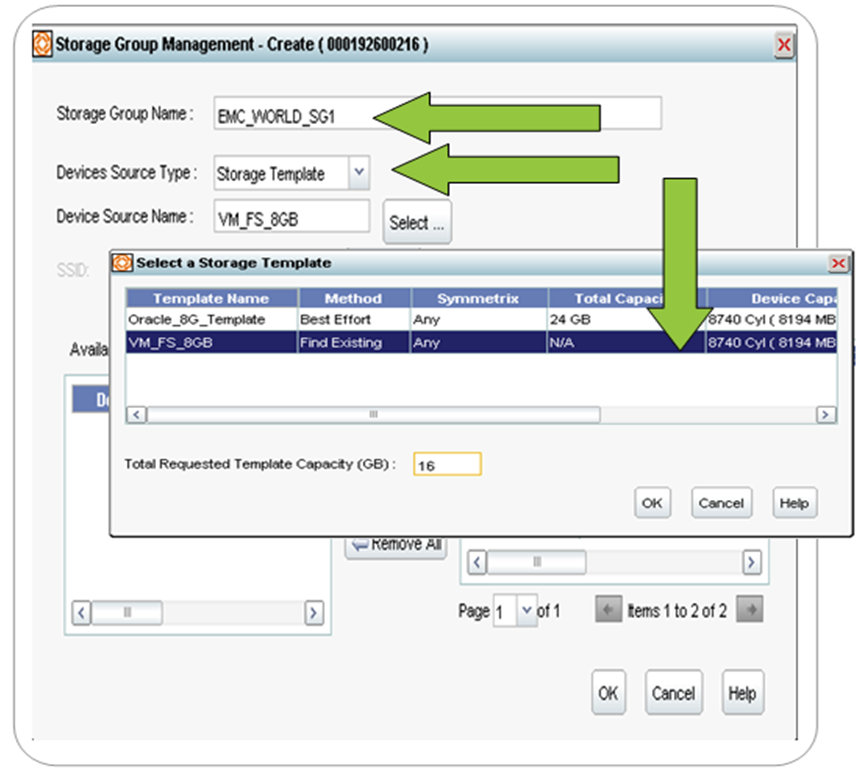This screenshot has height=769, width=861.
Task: Select the Oracle_8G_Template row
Action: pos(481,320)
